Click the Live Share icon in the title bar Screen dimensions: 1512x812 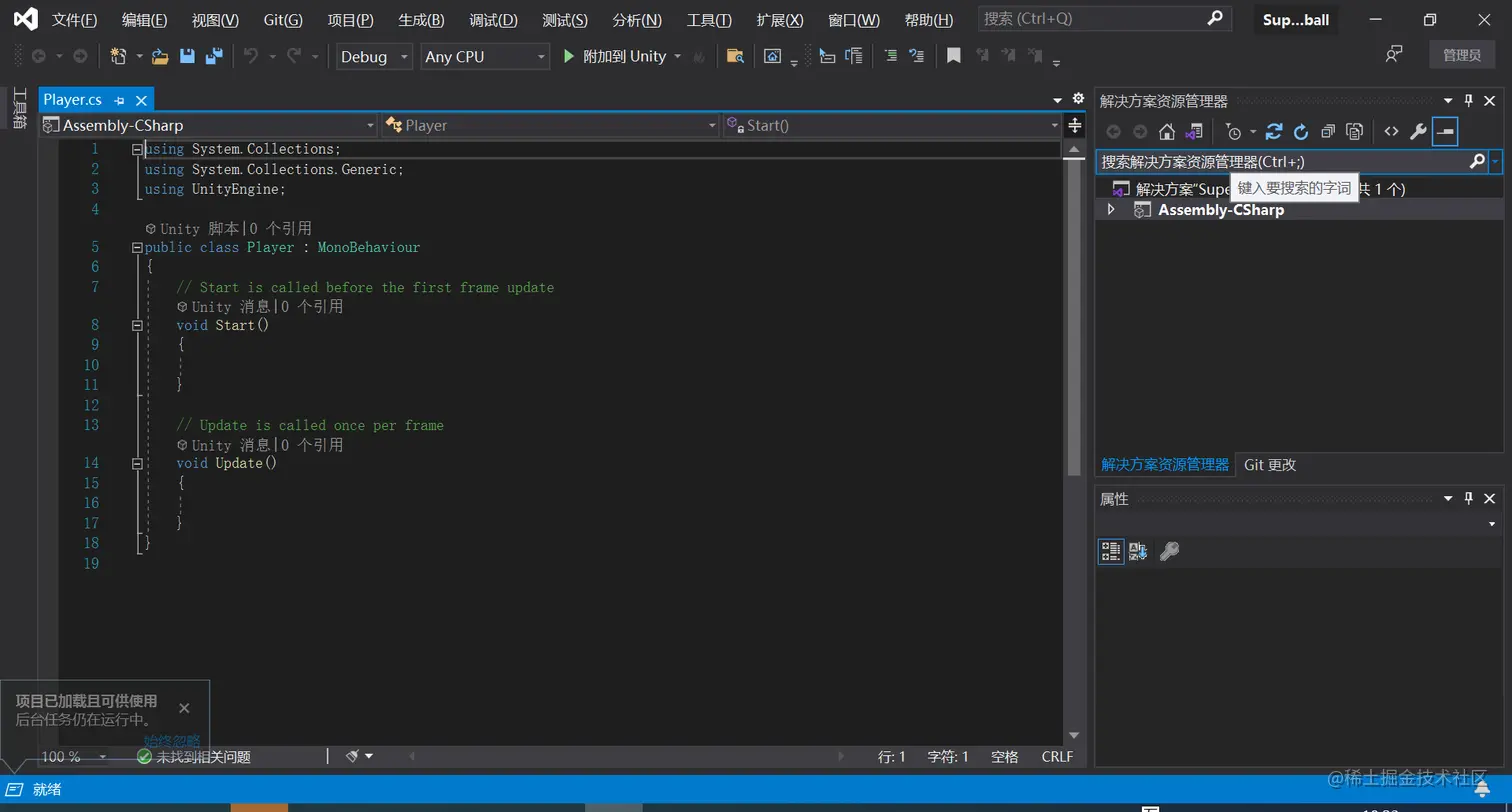[x=1394, y=55]
